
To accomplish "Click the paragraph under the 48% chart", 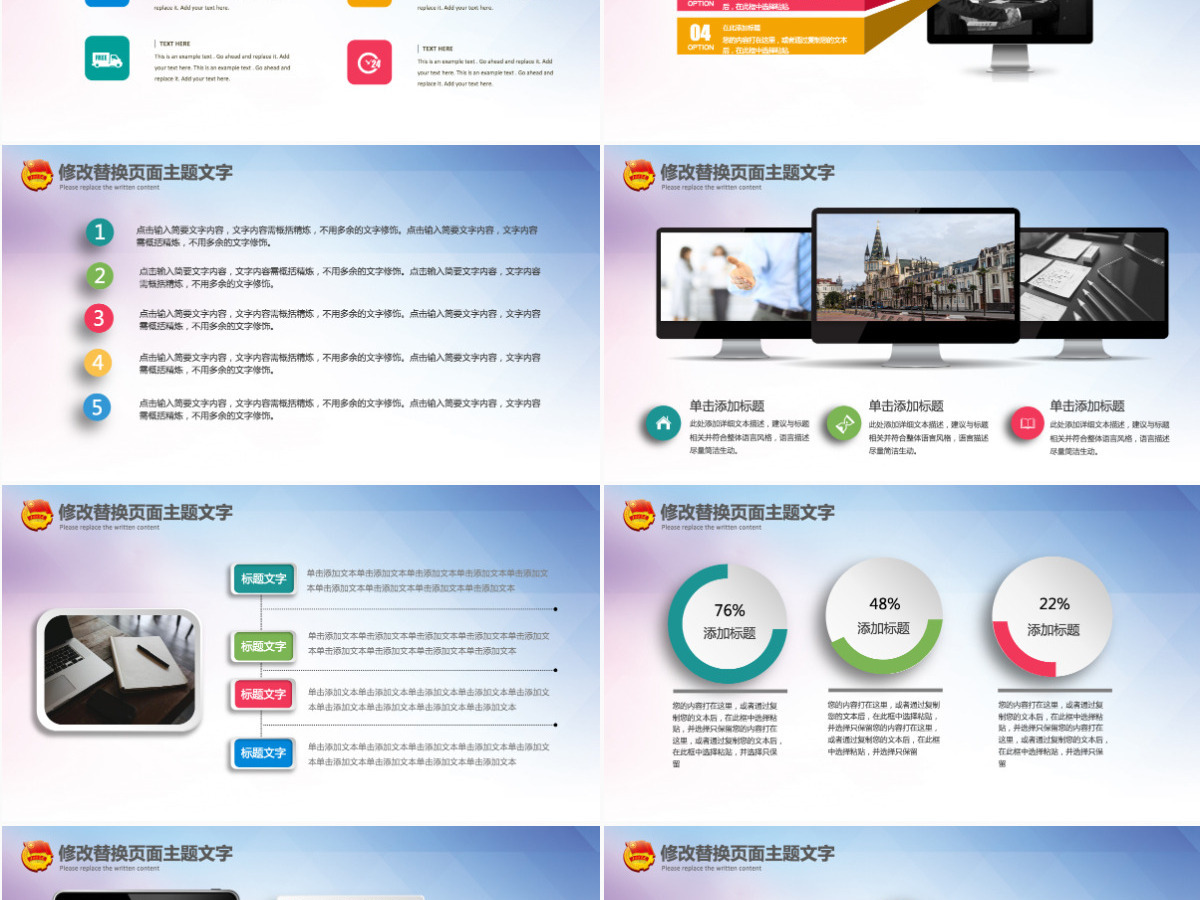I will click(884, 728).
